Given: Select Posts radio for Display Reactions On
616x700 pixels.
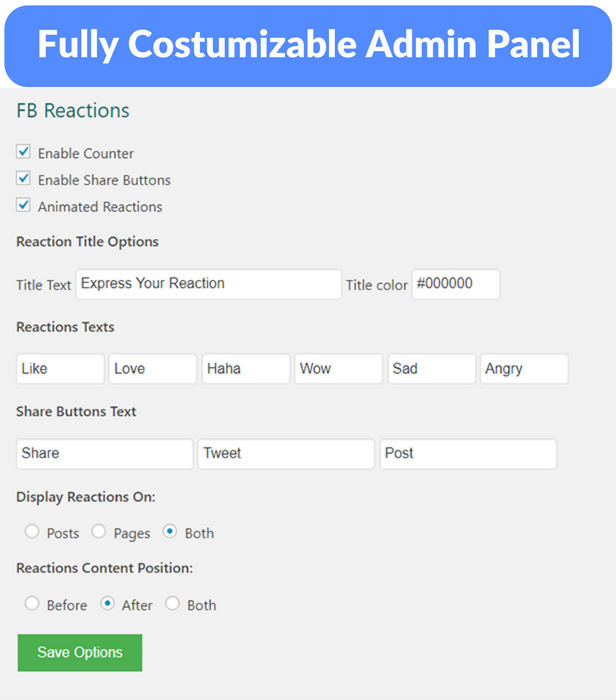Looking at the screenshot, I should [x=32, y=532].
